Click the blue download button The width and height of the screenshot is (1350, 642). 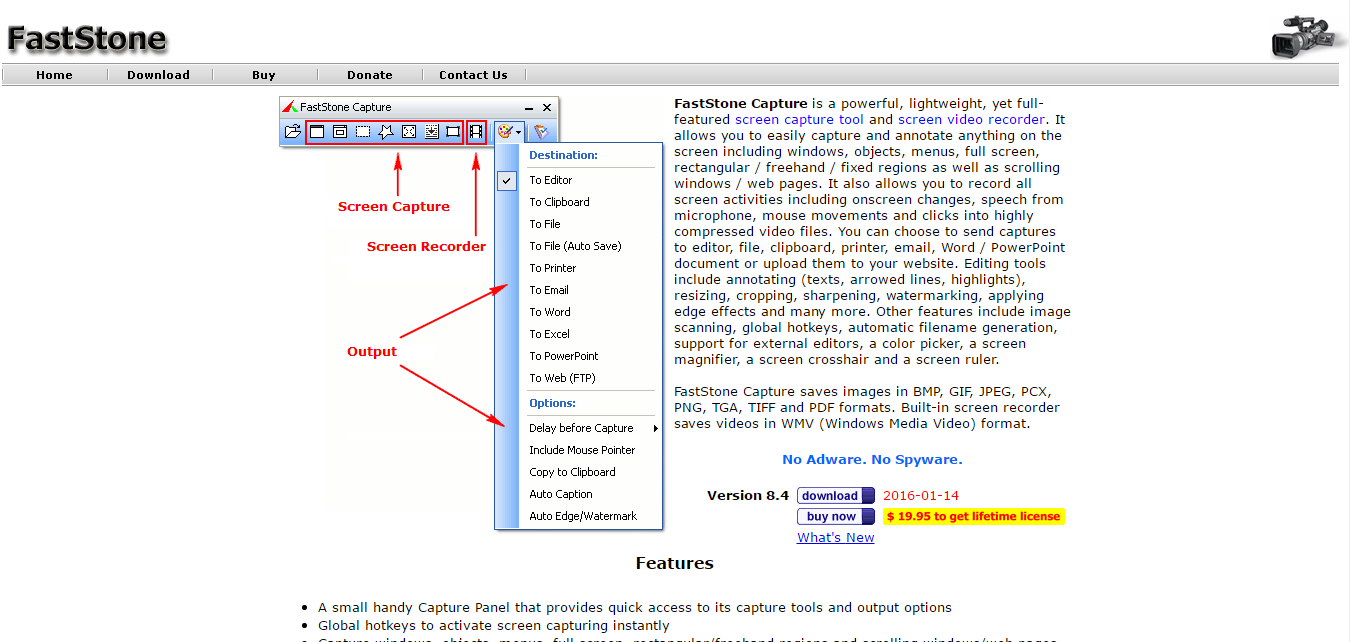click(836, 496)
